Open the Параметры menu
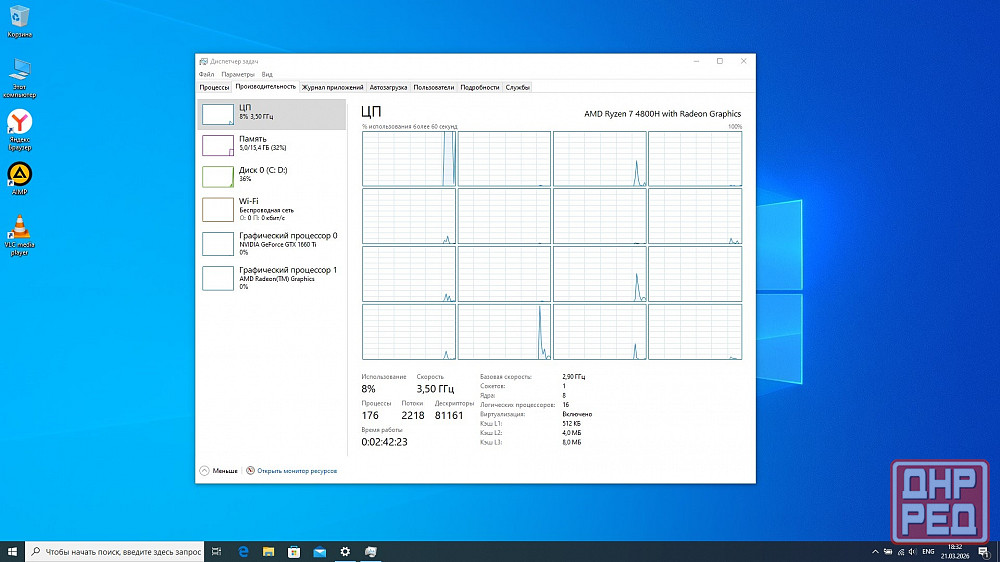The width and height of the screenshot is (1000, 562). pyautogui.click(x=238, y=74)
